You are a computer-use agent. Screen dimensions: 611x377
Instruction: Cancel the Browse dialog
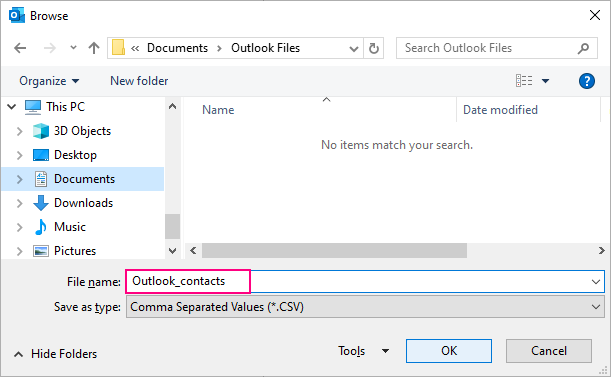click(549, 351)
